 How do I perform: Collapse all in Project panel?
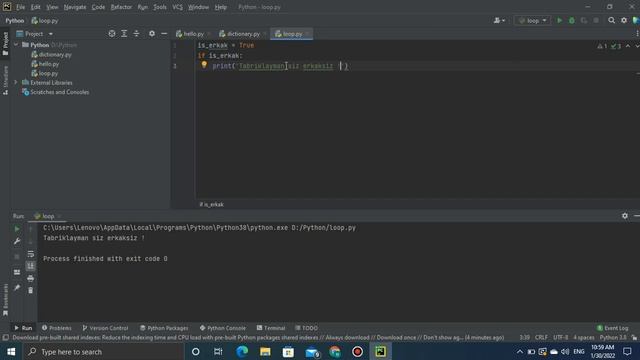[136, 34]
